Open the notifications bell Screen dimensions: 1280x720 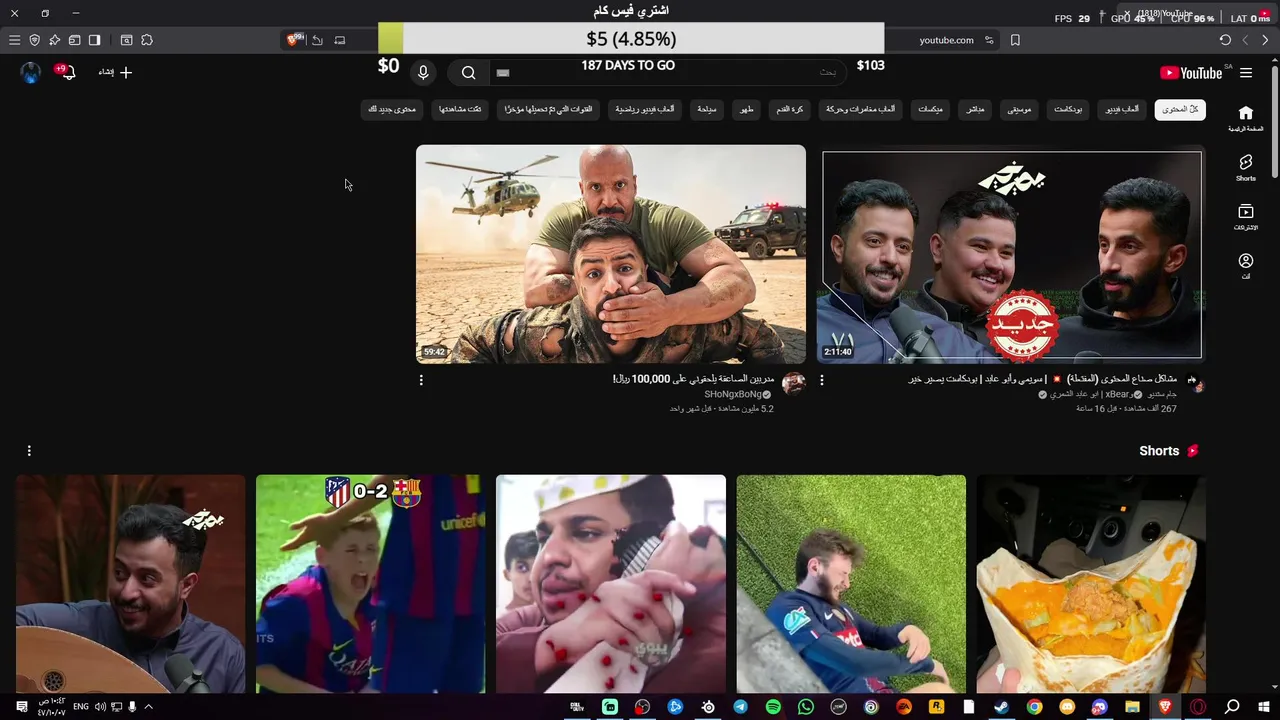(x=67, y=72)
